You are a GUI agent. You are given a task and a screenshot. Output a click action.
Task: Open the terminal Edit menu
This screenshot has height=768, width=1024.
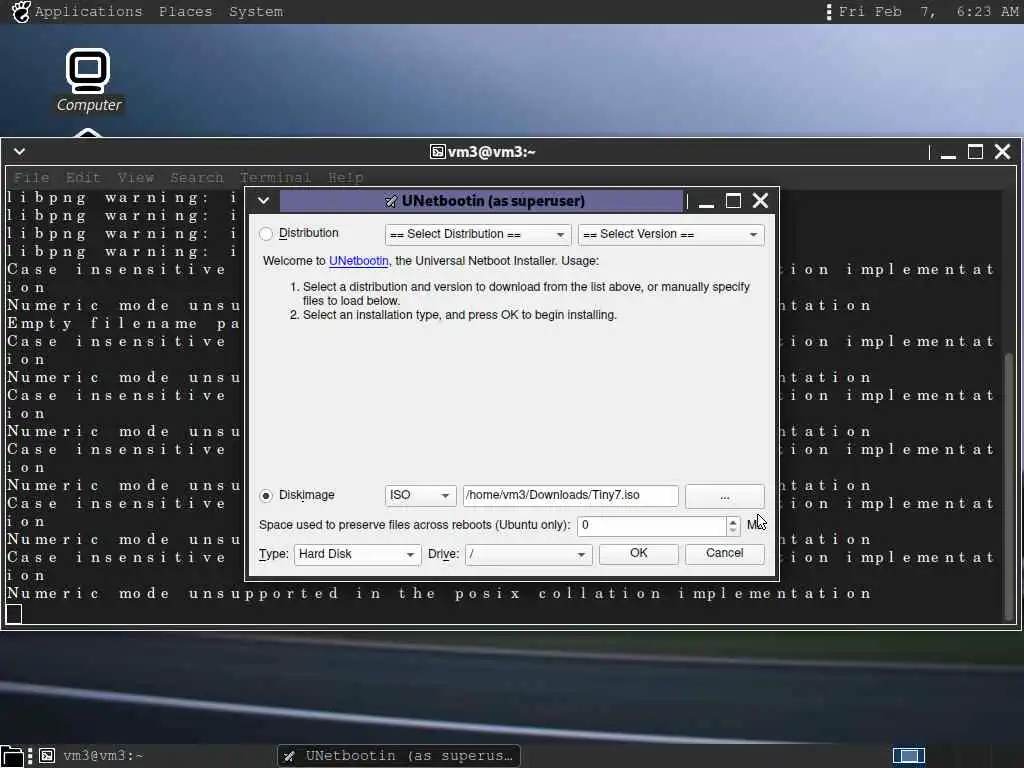83,178
